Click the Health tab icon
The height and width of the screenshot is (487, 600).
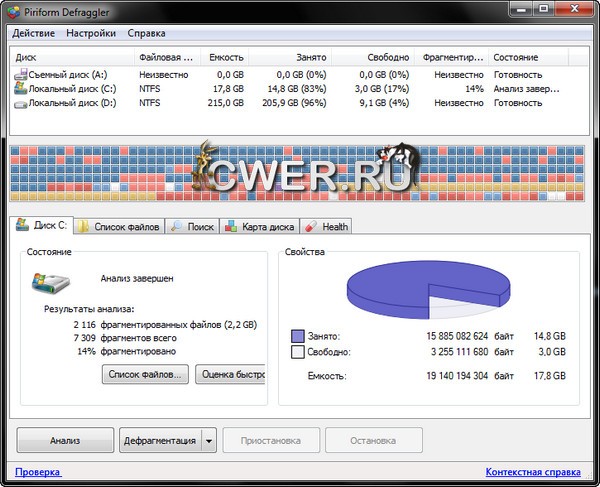click(x=311, y=227)
